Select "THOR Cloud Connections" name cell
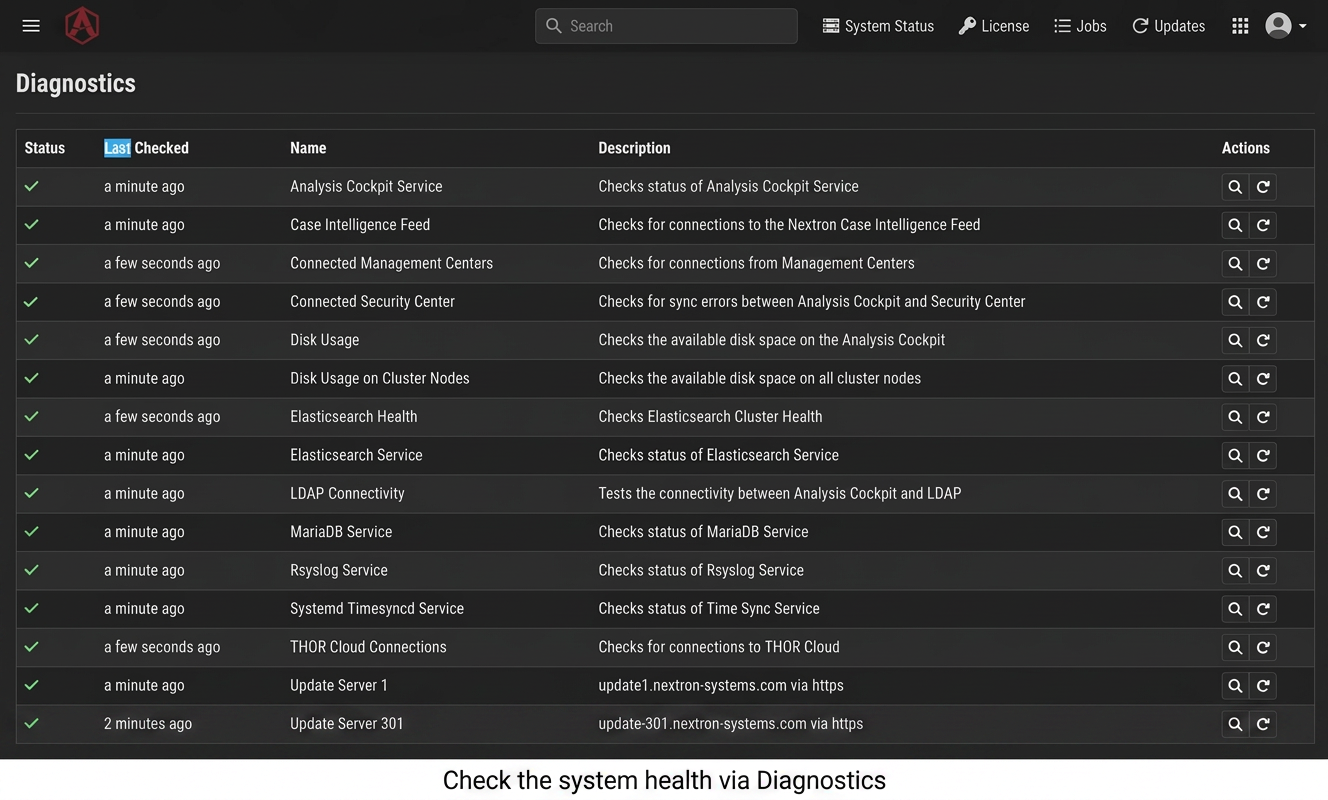The height and width of the screenshot is (800, 1328). [368, 647]
